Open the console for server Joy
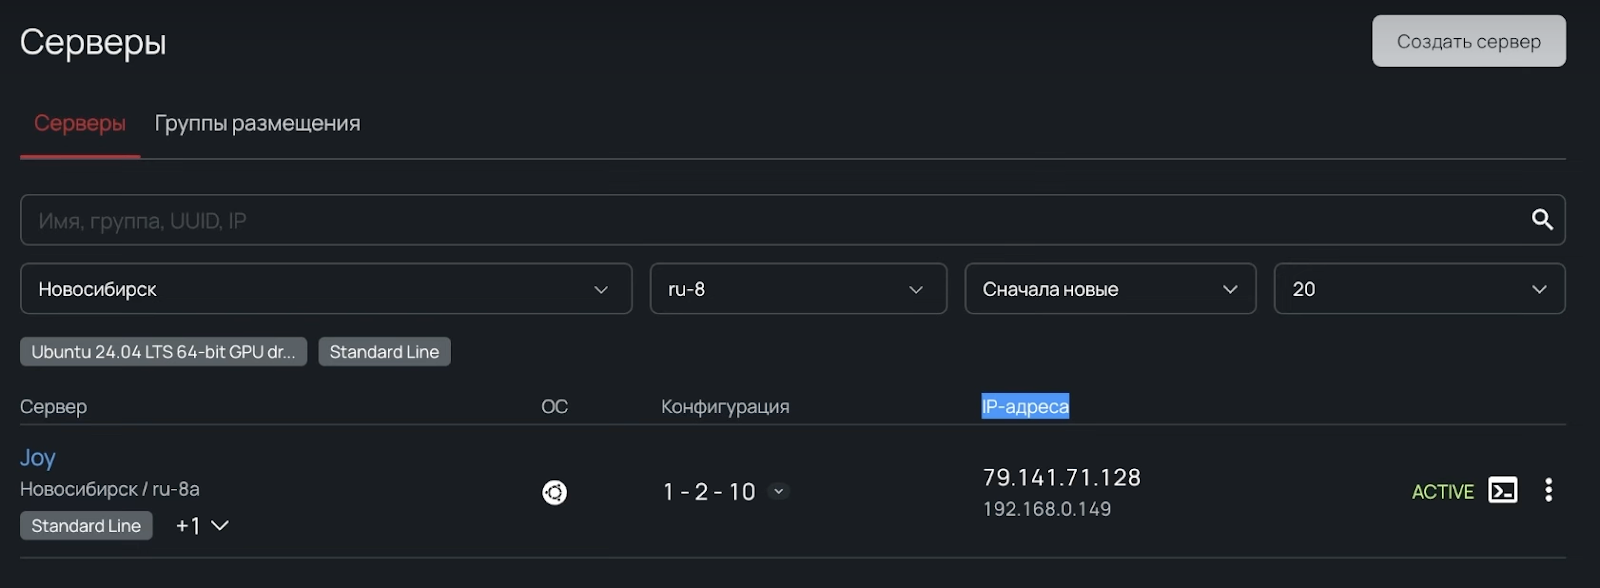The width and height of the screenshot is (1600, 588). coord(1503,490)
